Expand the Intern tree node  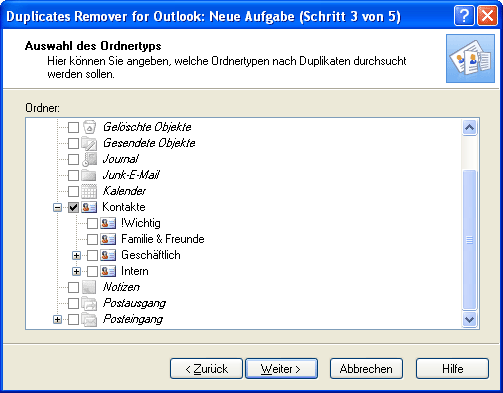tap(76, 271)
